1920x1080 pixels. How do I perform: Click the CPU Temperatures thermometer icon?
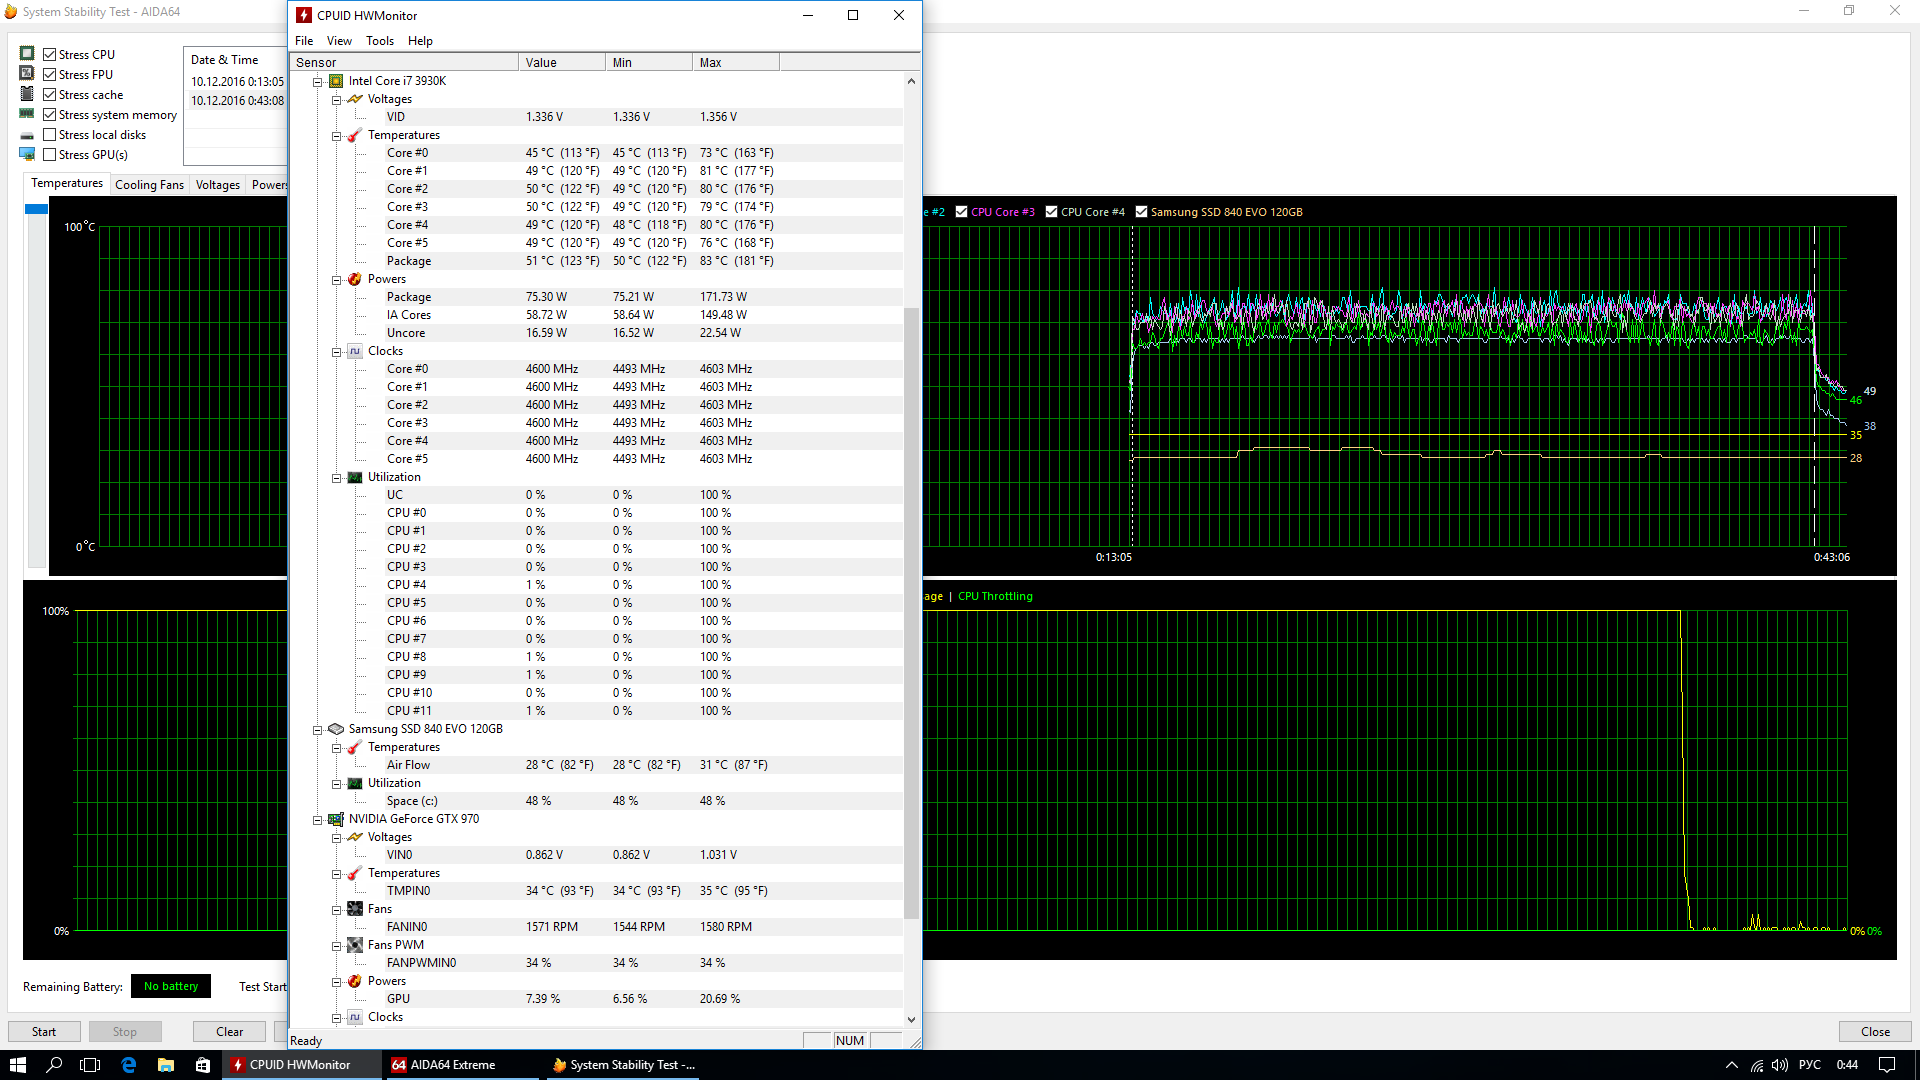click(355, 135)
